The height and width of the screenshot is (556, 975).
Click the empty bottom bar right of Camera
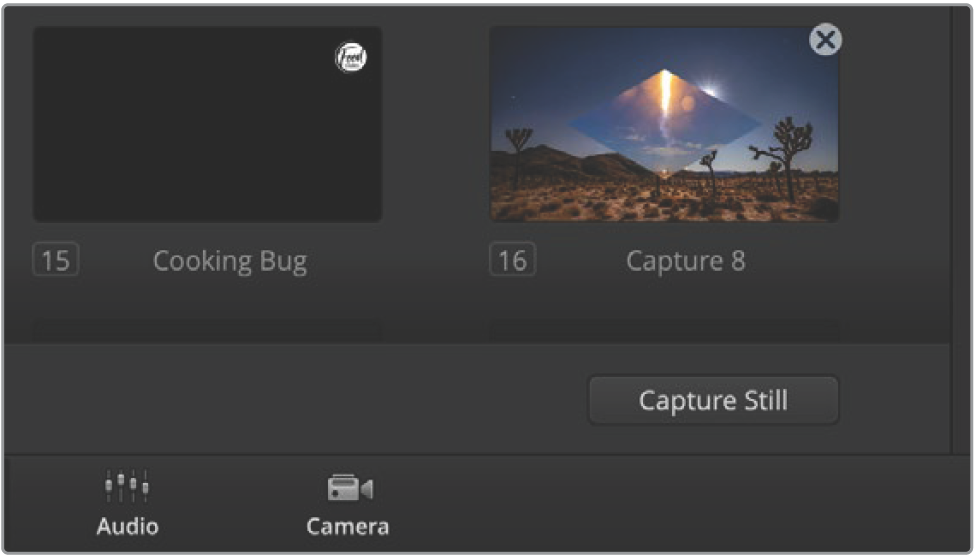pos(680,505)
